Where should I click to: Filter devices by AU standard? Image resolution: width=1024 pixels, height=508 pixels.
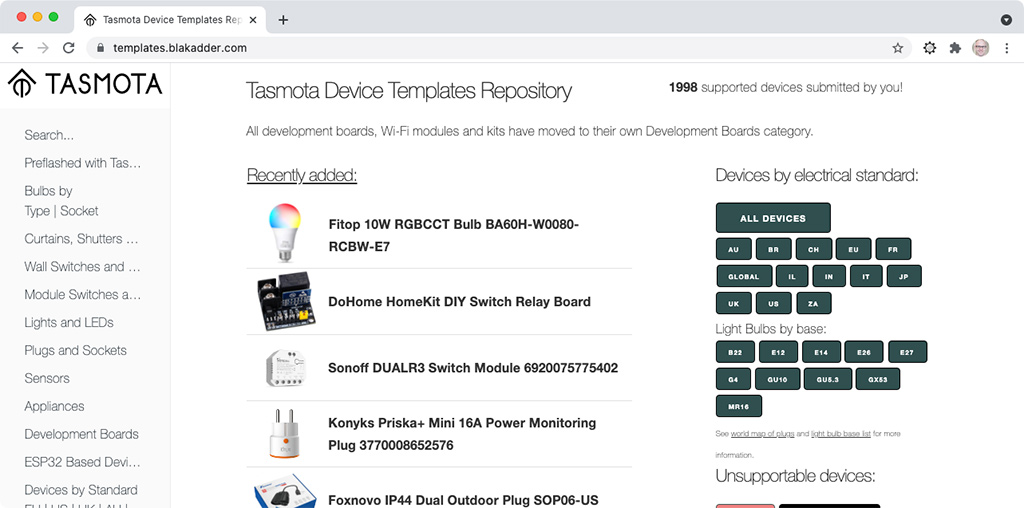click(x=733, y=249)
